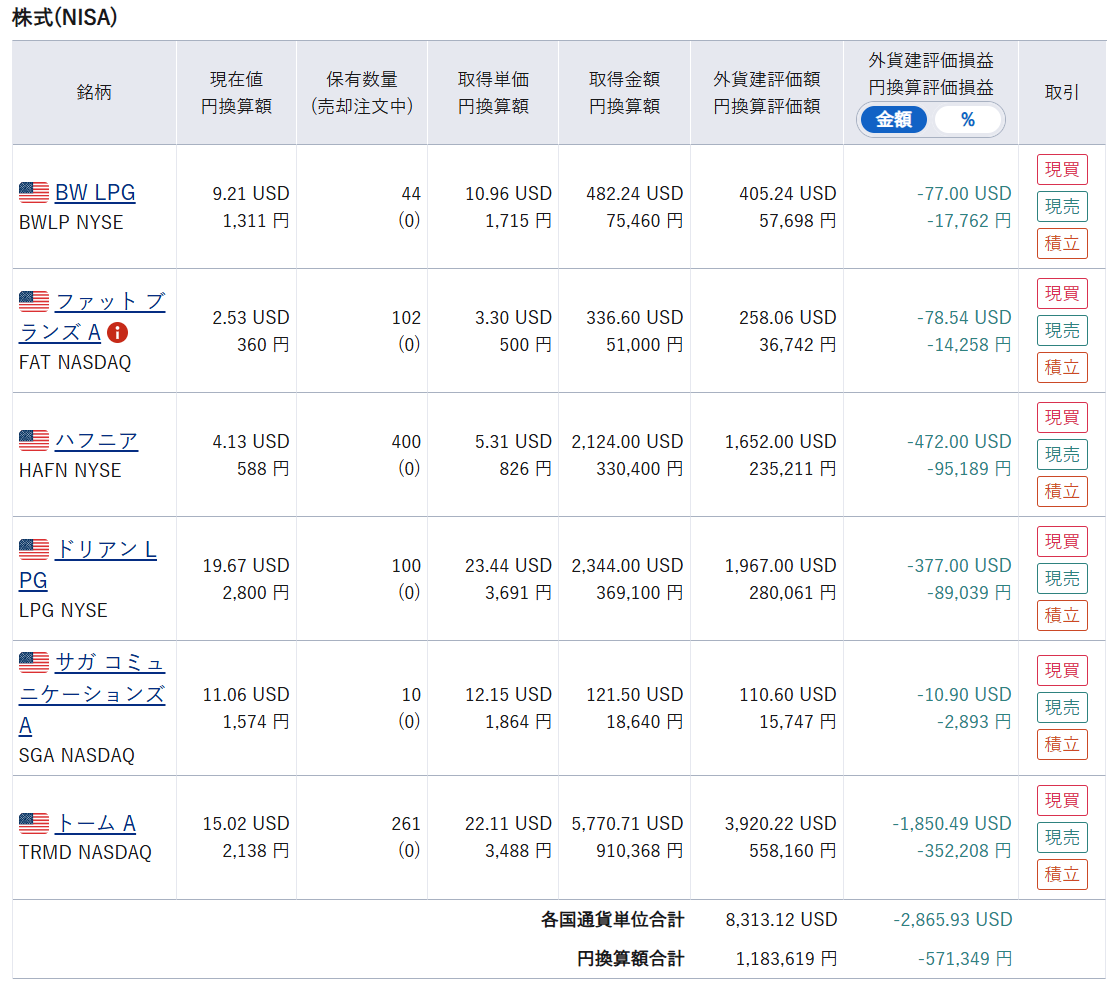Click 現買 for TRMD NASDAQ row
The image size is (1110, 987).
coord(1062,801)
